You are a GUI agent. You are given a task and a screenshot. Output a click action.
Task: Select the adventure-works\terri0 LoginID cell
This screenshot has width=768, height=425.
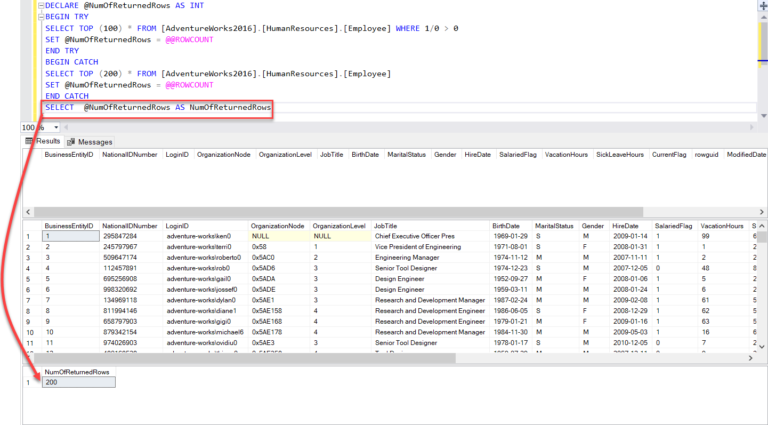tap(206, 247)
